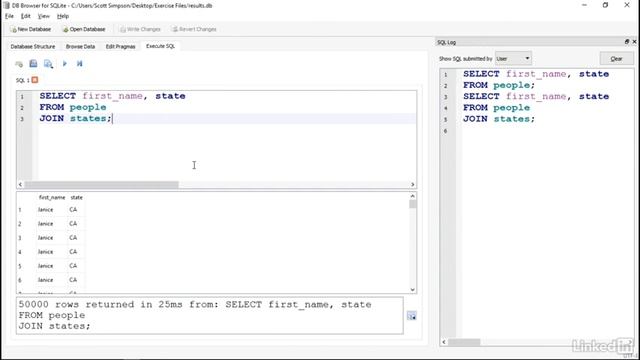Click Revert Changes toolbar button

[x=194, y=29]
